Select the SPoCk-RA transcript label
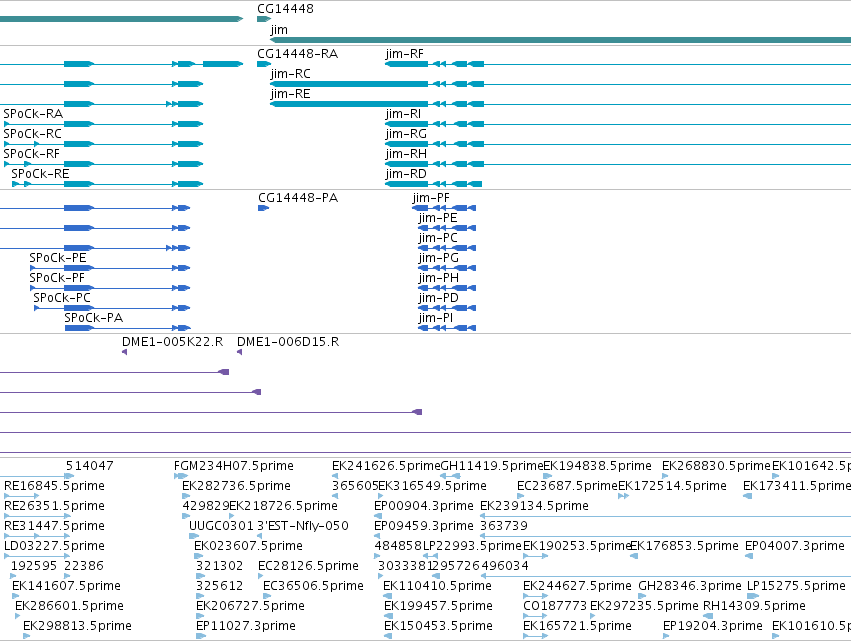Image resolution: width=851 pixels, height=641 pixels. [33, 114]
